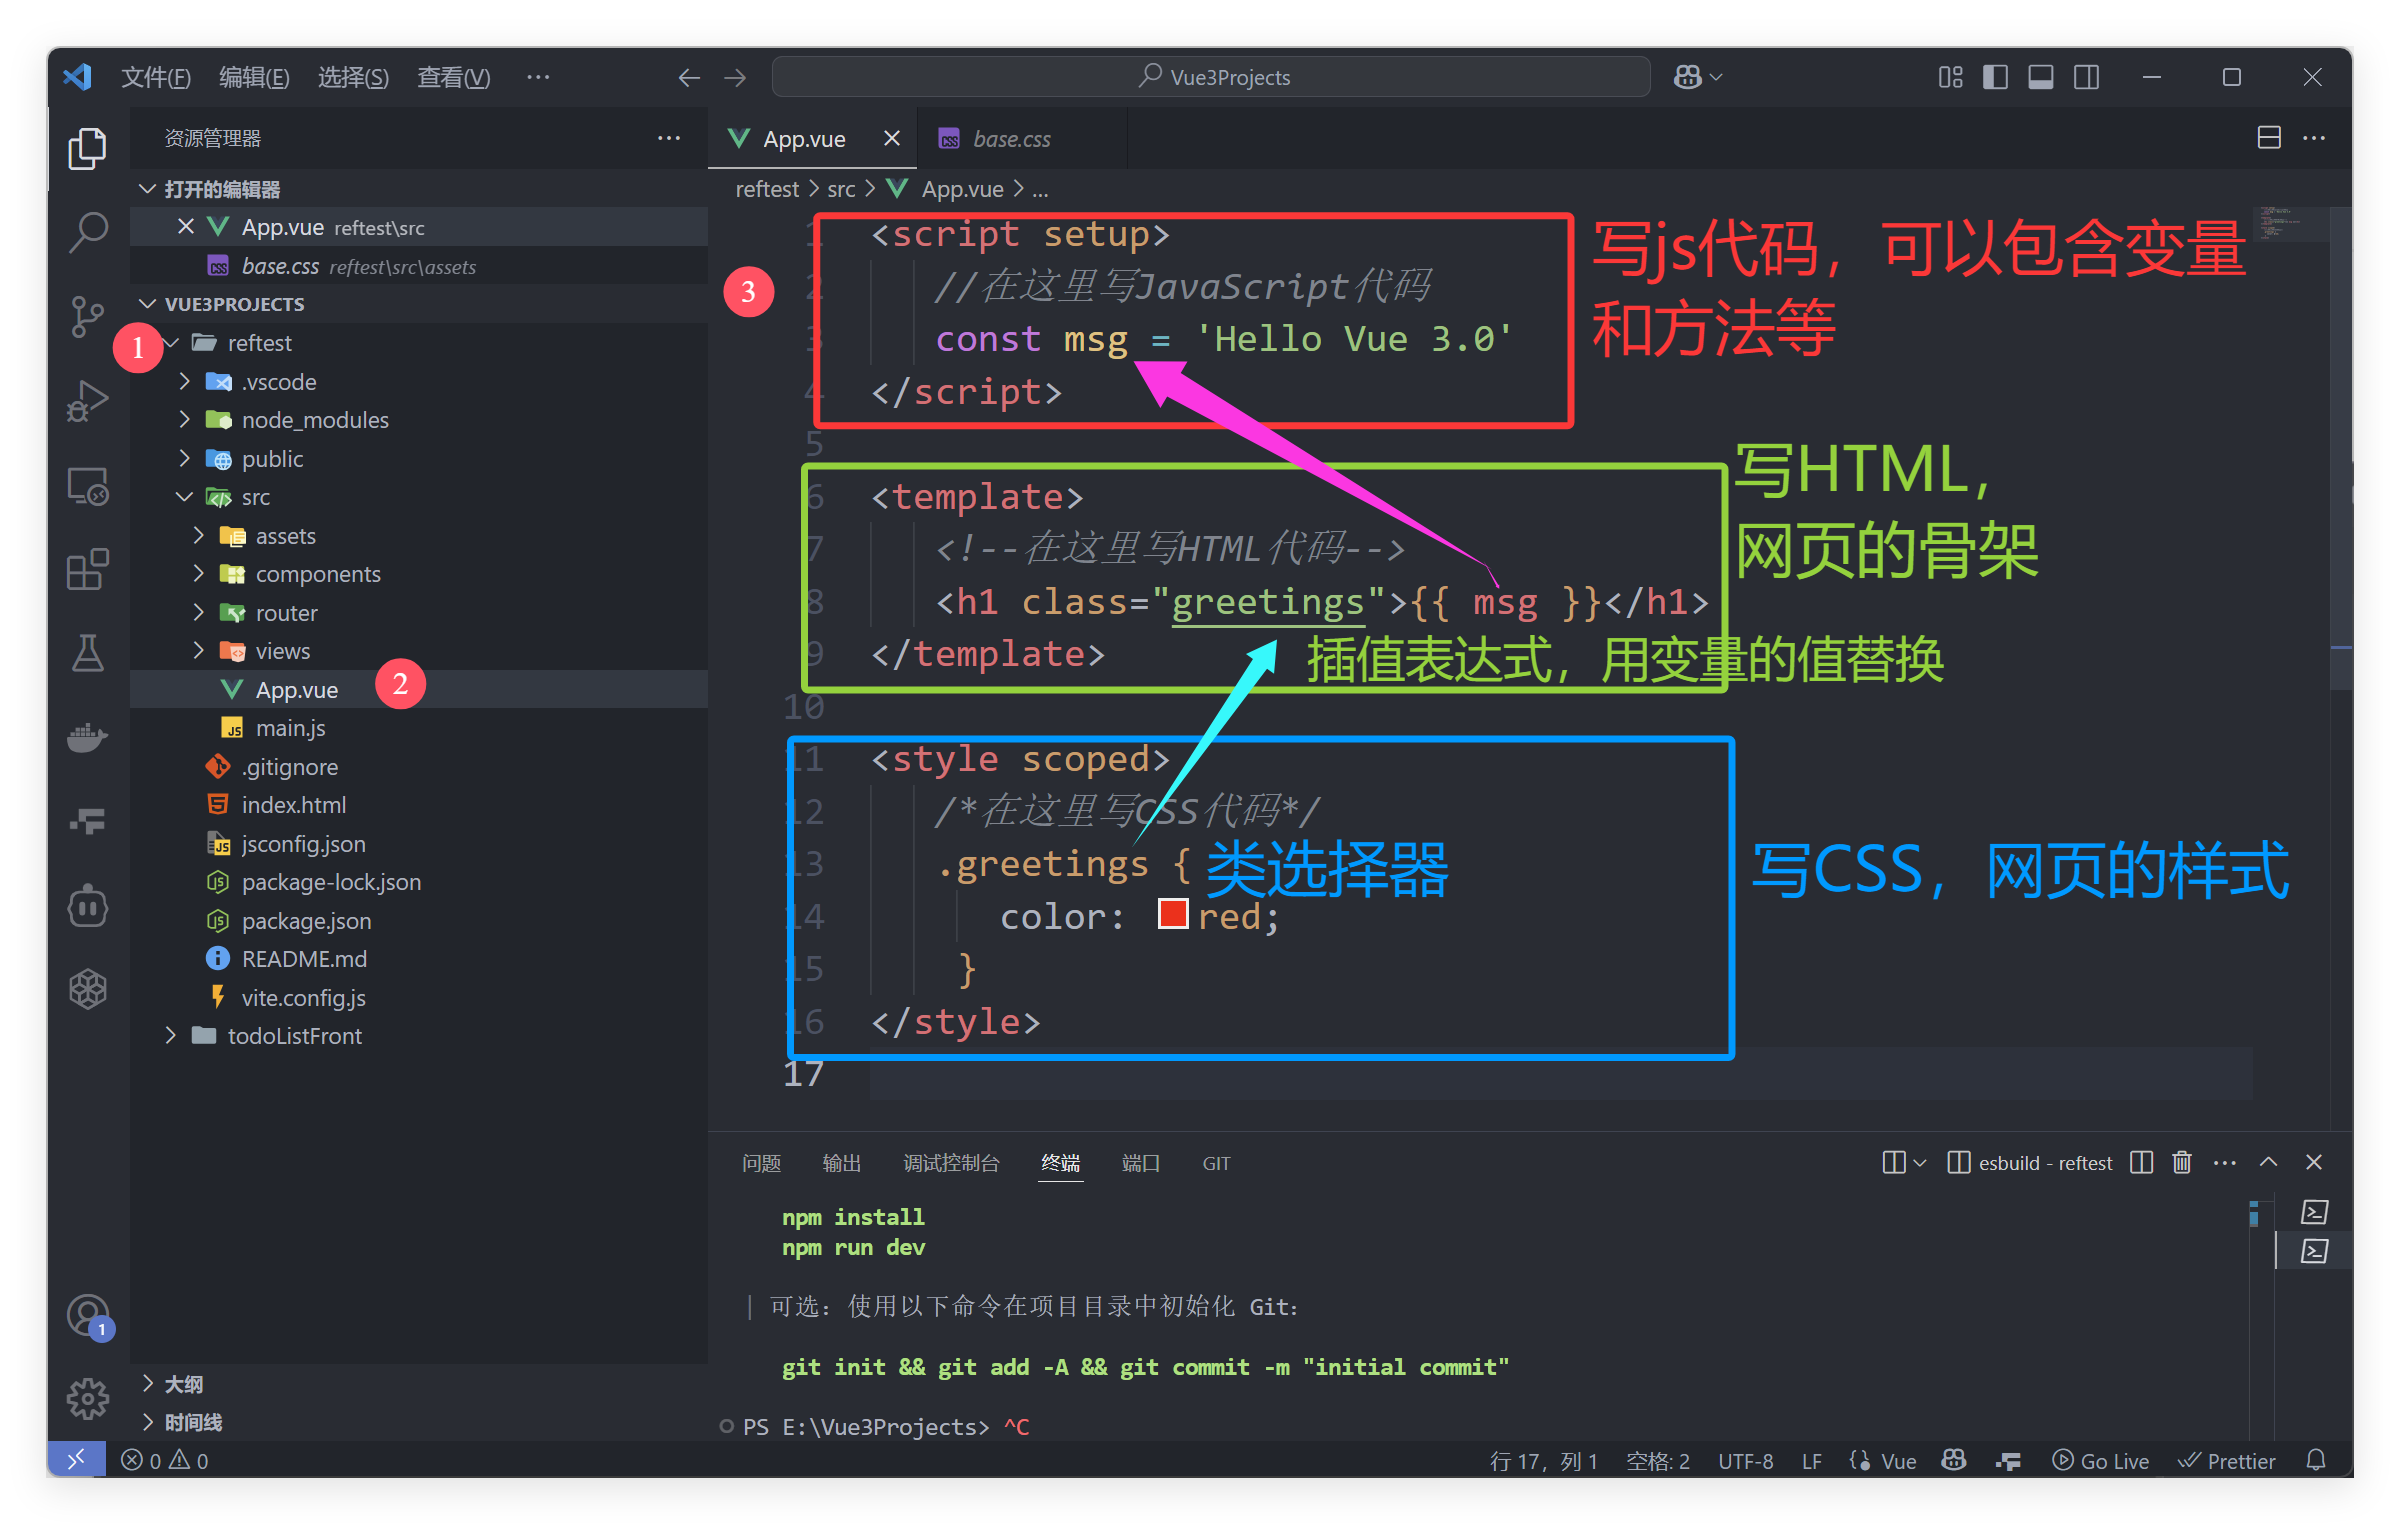Click Go Live in status bar
This screenshot has width=2400, height=1524.
2100,1460
